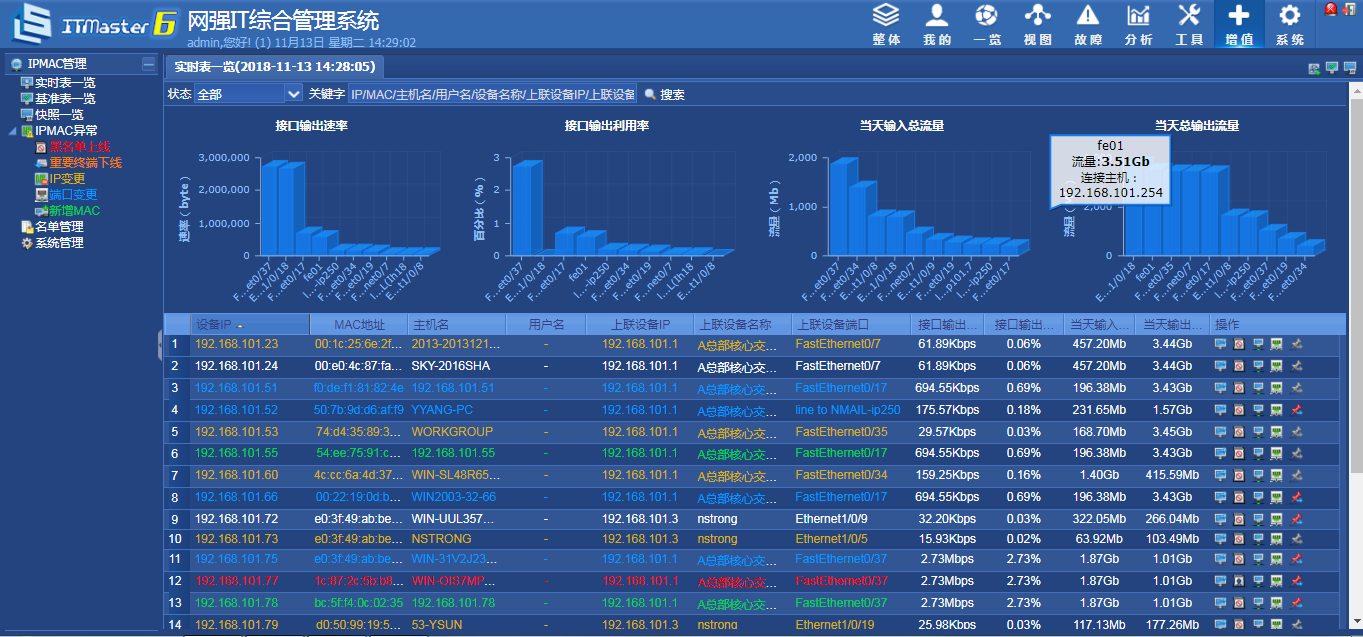Collapse the IPMAC管理 sidebar panel
This screenshot has height=637, width=1363.
(149, 64)
